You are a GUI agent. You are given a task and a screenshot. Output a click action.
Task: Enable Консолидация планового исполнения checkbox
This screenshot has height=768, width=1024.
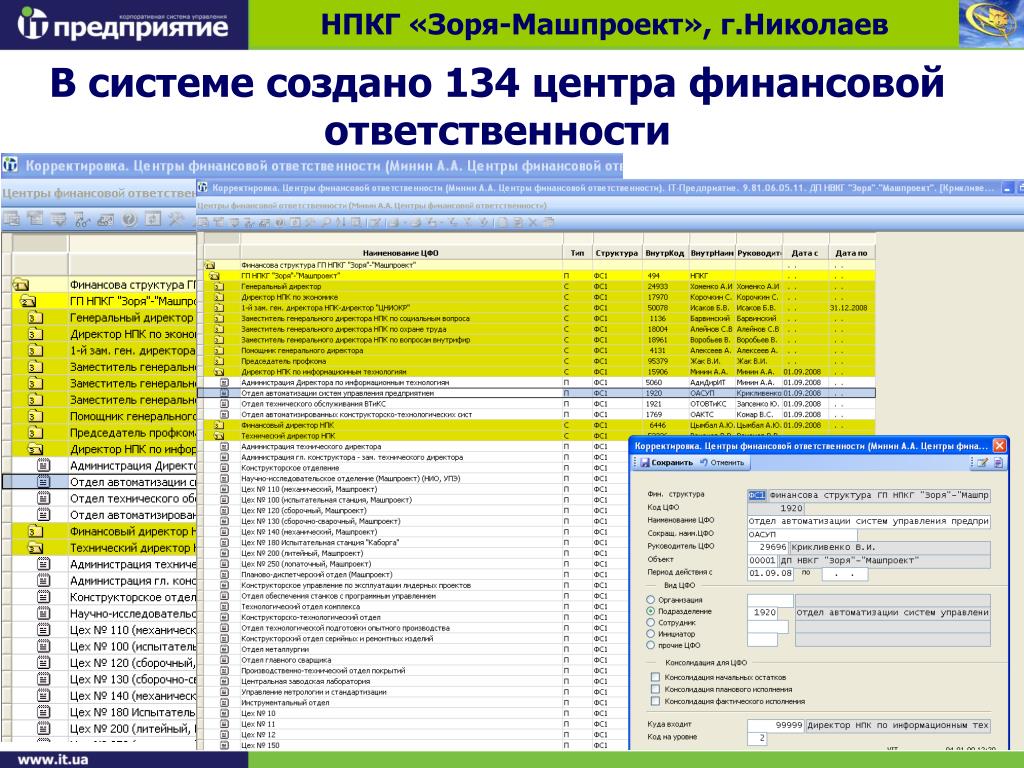[x=655, y=689]
